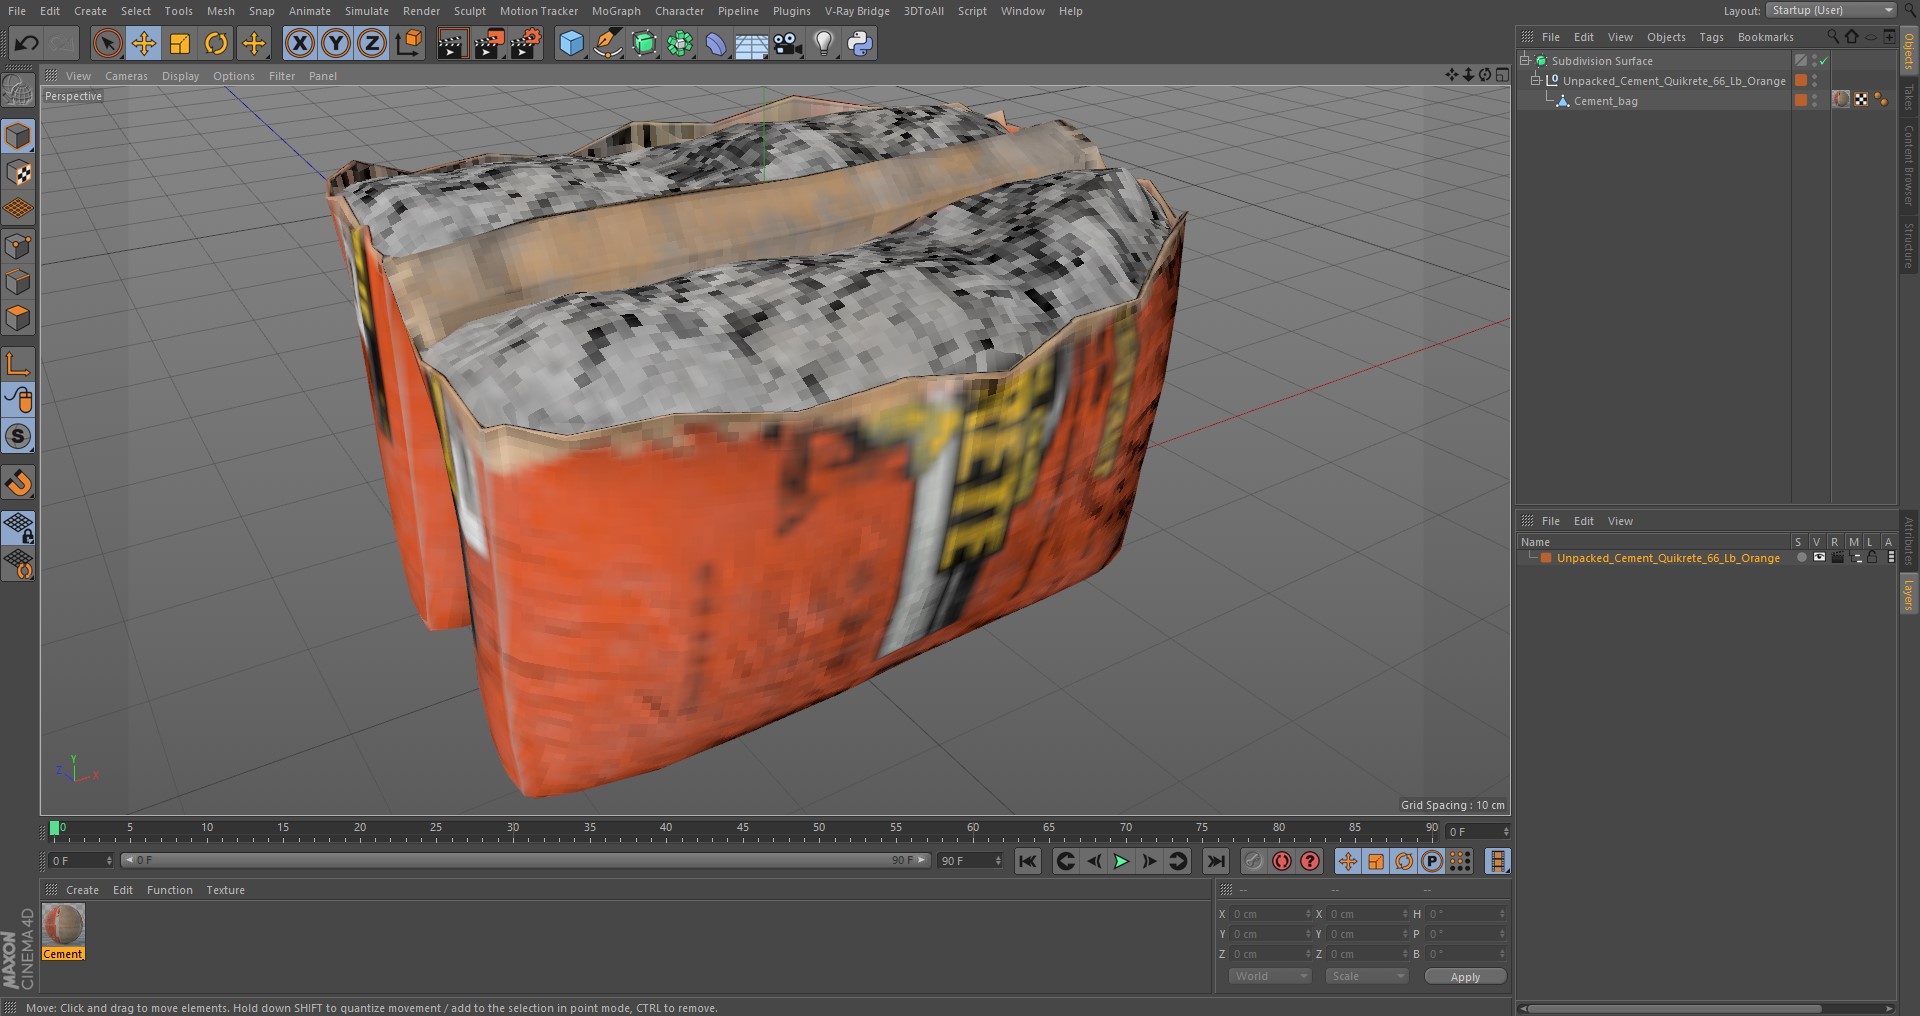Open the vertical Takes tab
The width and height of the screenshot is (1920, 1016).
tap(1909, 98)
